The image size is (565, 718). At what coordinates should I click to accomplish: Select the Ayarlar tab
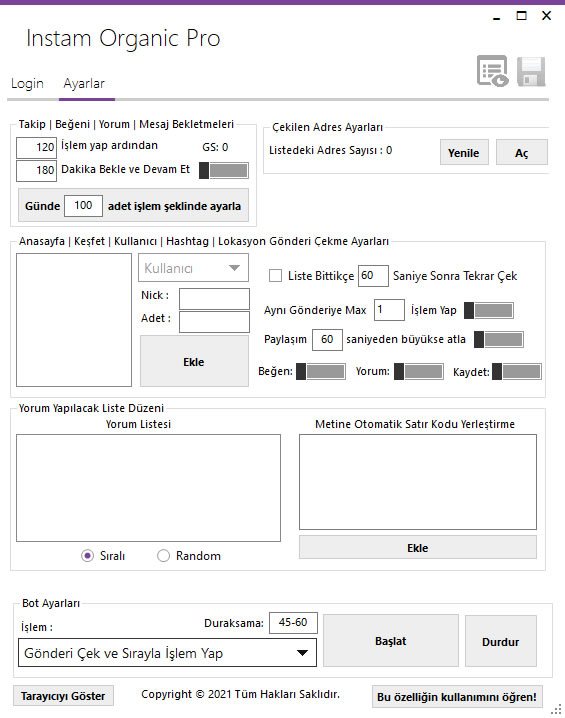point(84,84)
